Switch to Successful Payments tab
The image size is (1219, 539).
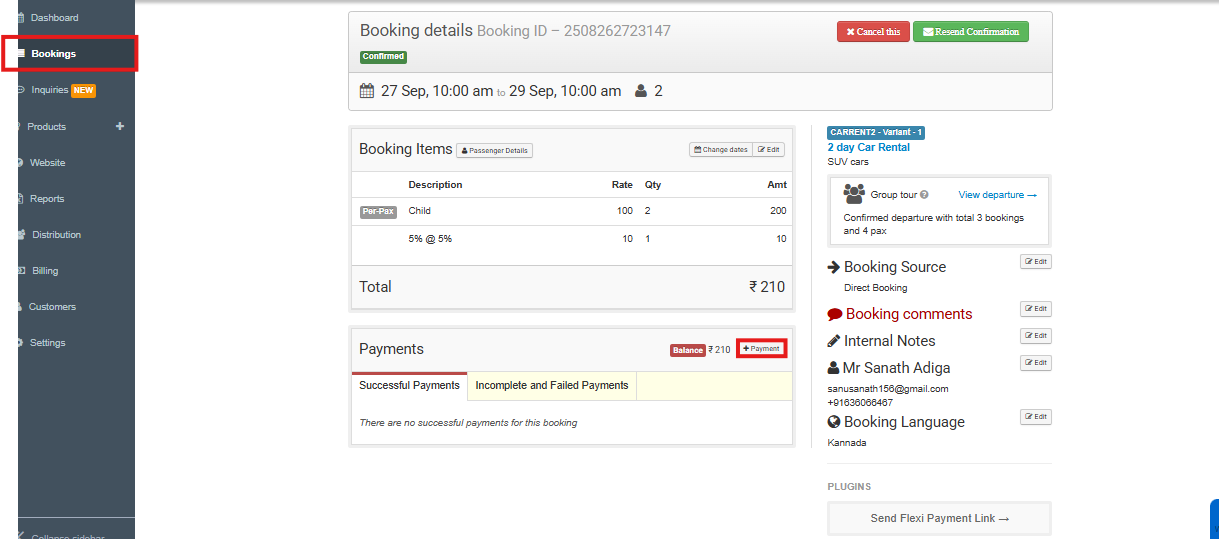409,385
